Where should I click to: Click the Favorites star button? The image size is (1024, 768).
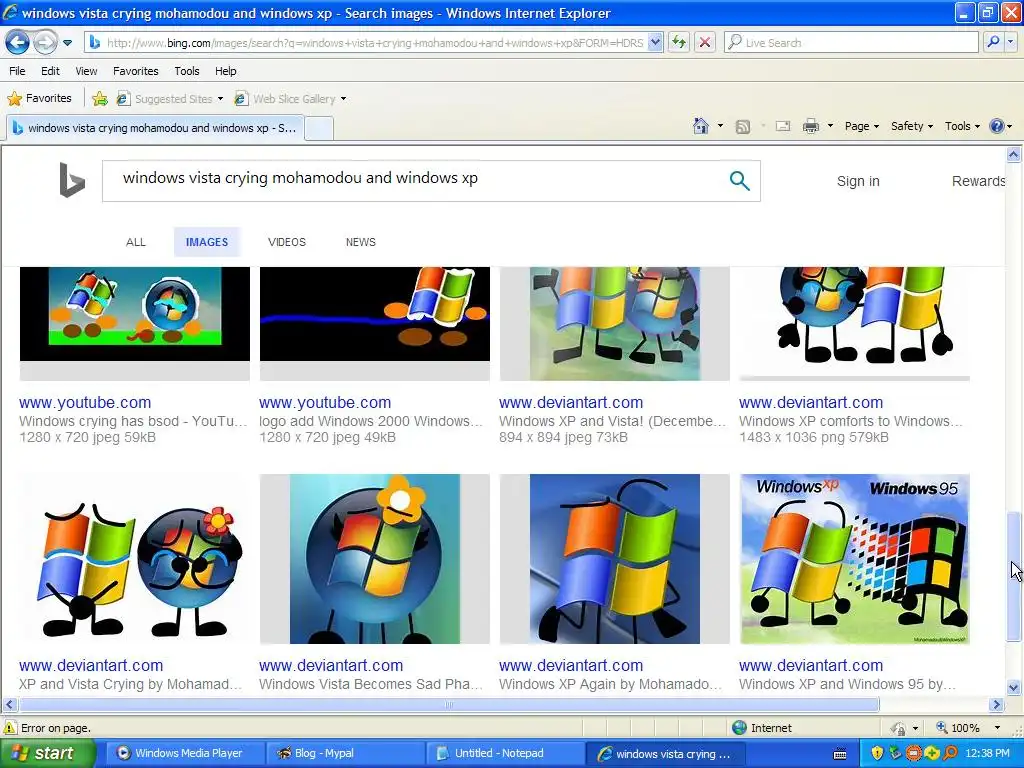(39, 99)
